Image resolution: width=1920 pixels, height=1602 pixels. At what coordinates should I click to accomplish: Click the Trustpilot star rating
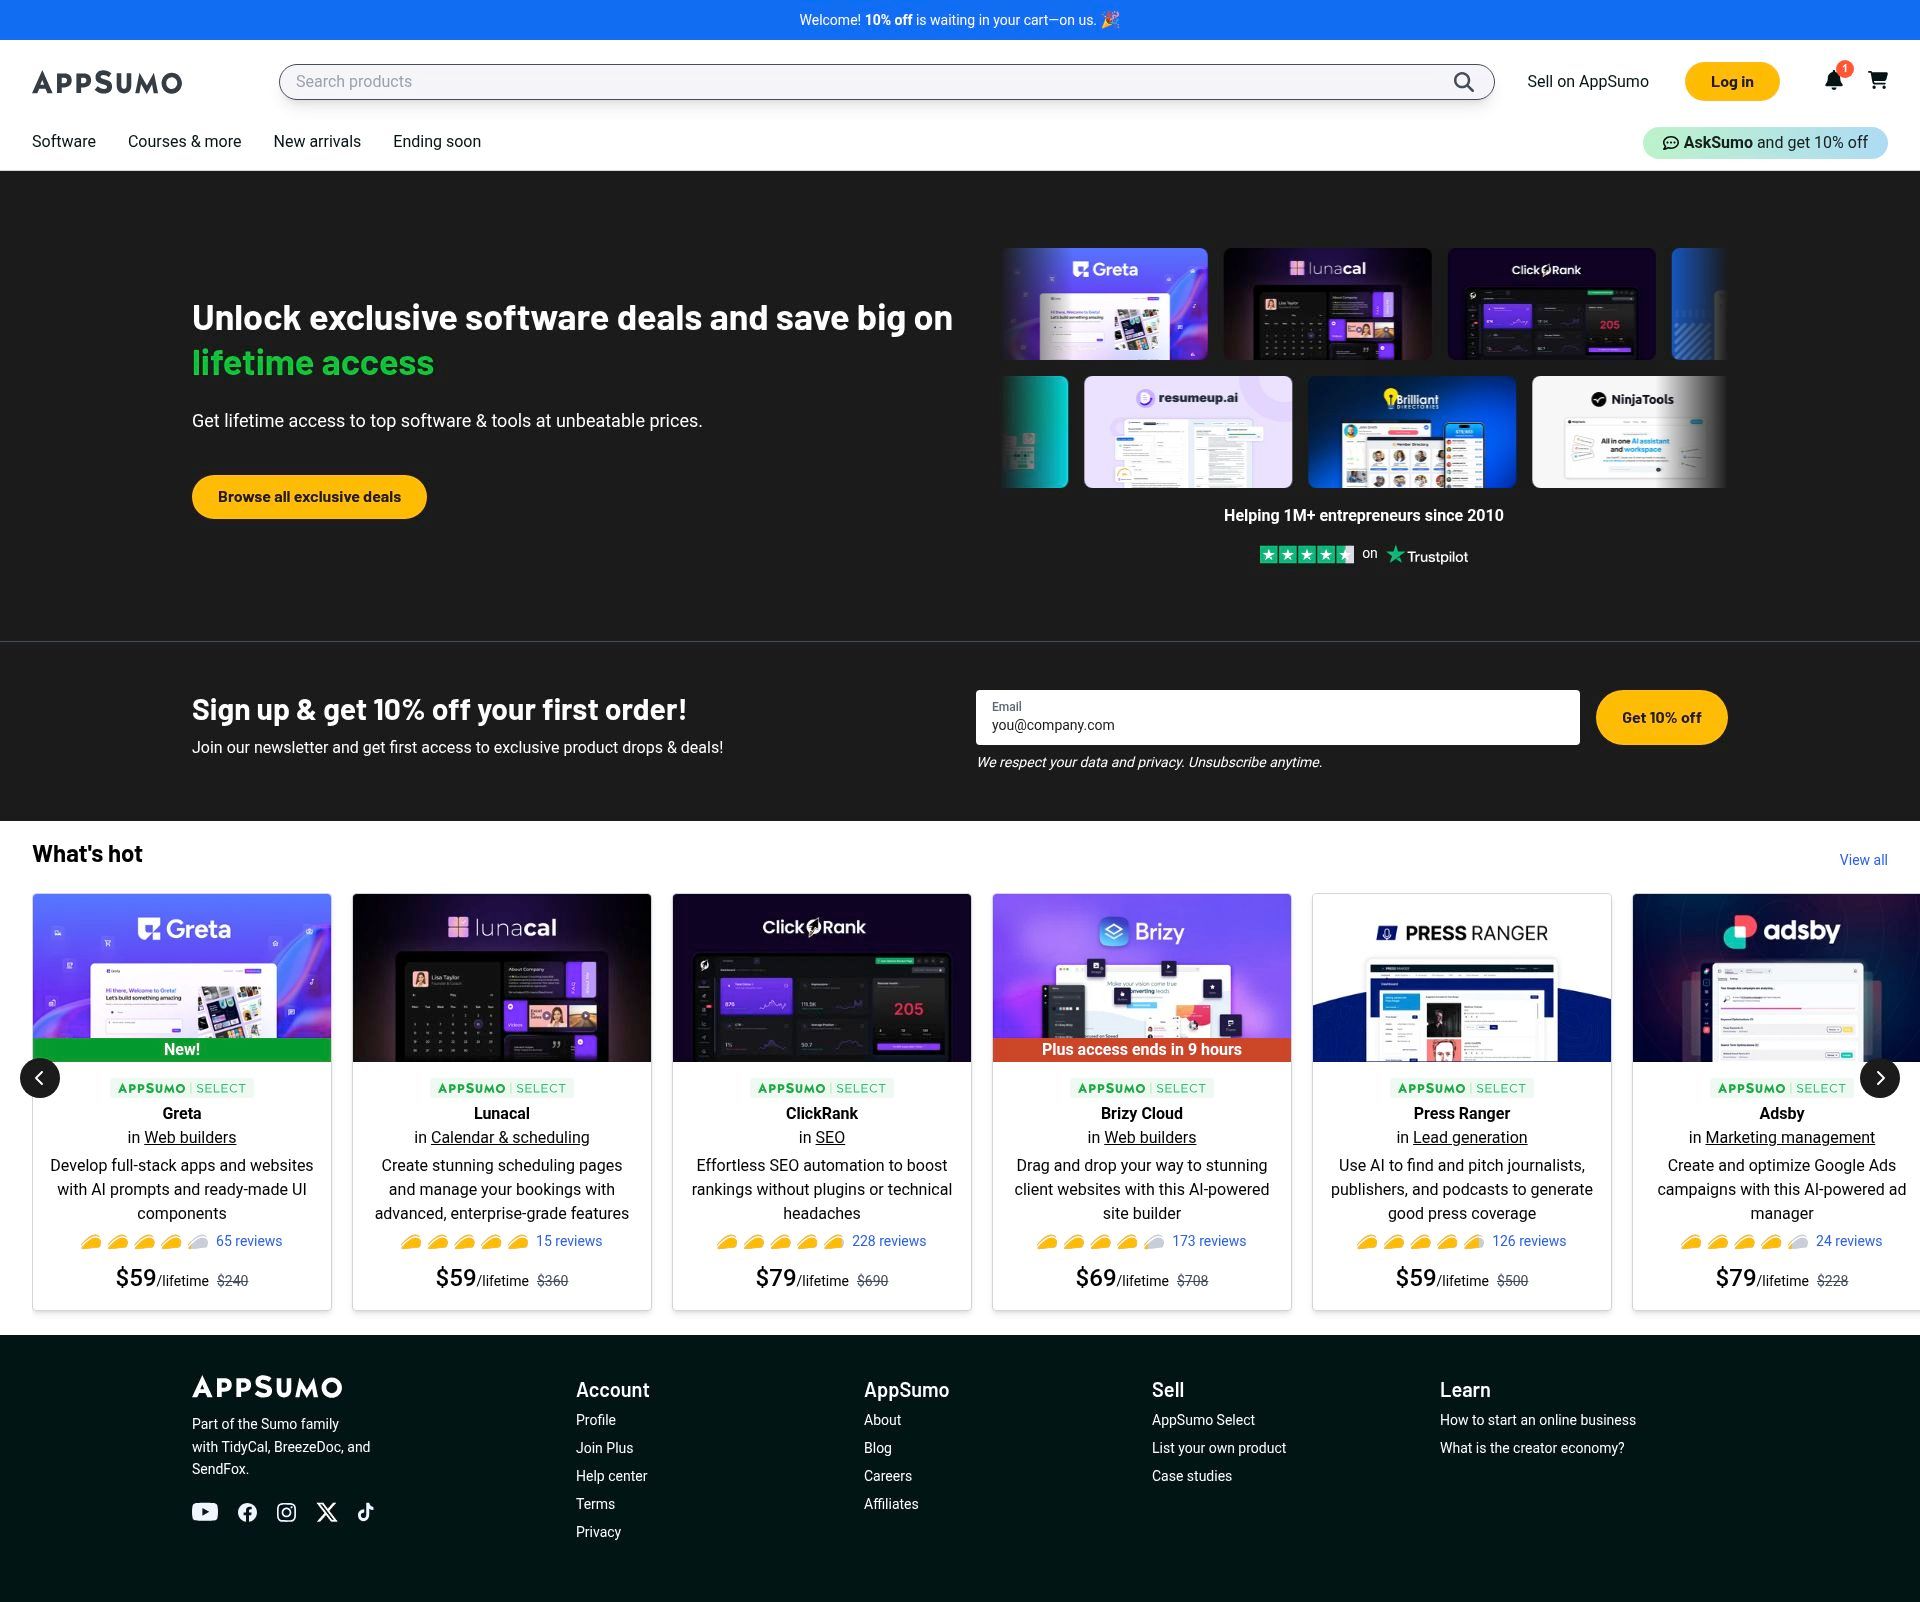point(1306,555)
